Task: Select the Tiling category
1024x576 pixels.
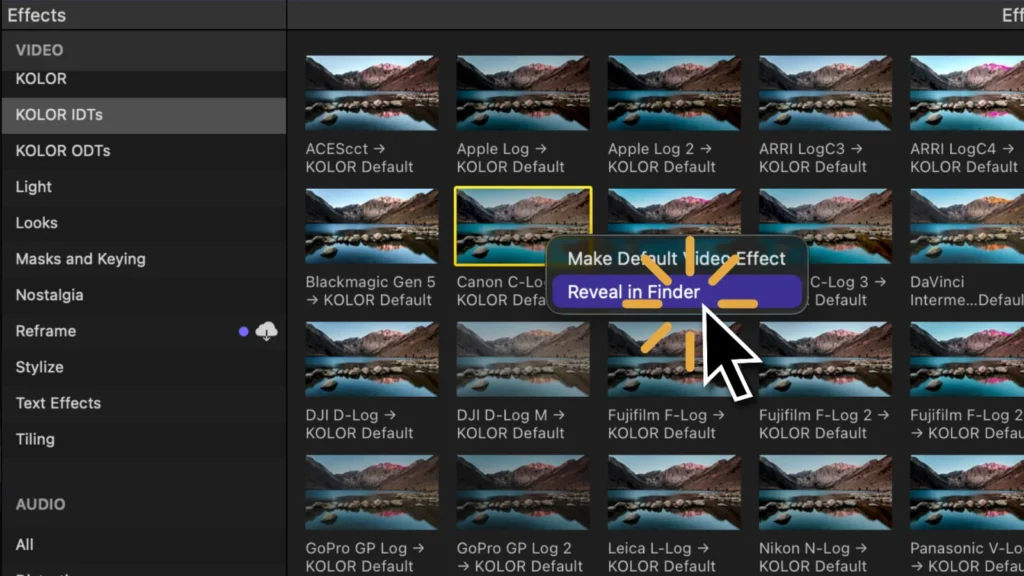Action: [x=144, y=439]
